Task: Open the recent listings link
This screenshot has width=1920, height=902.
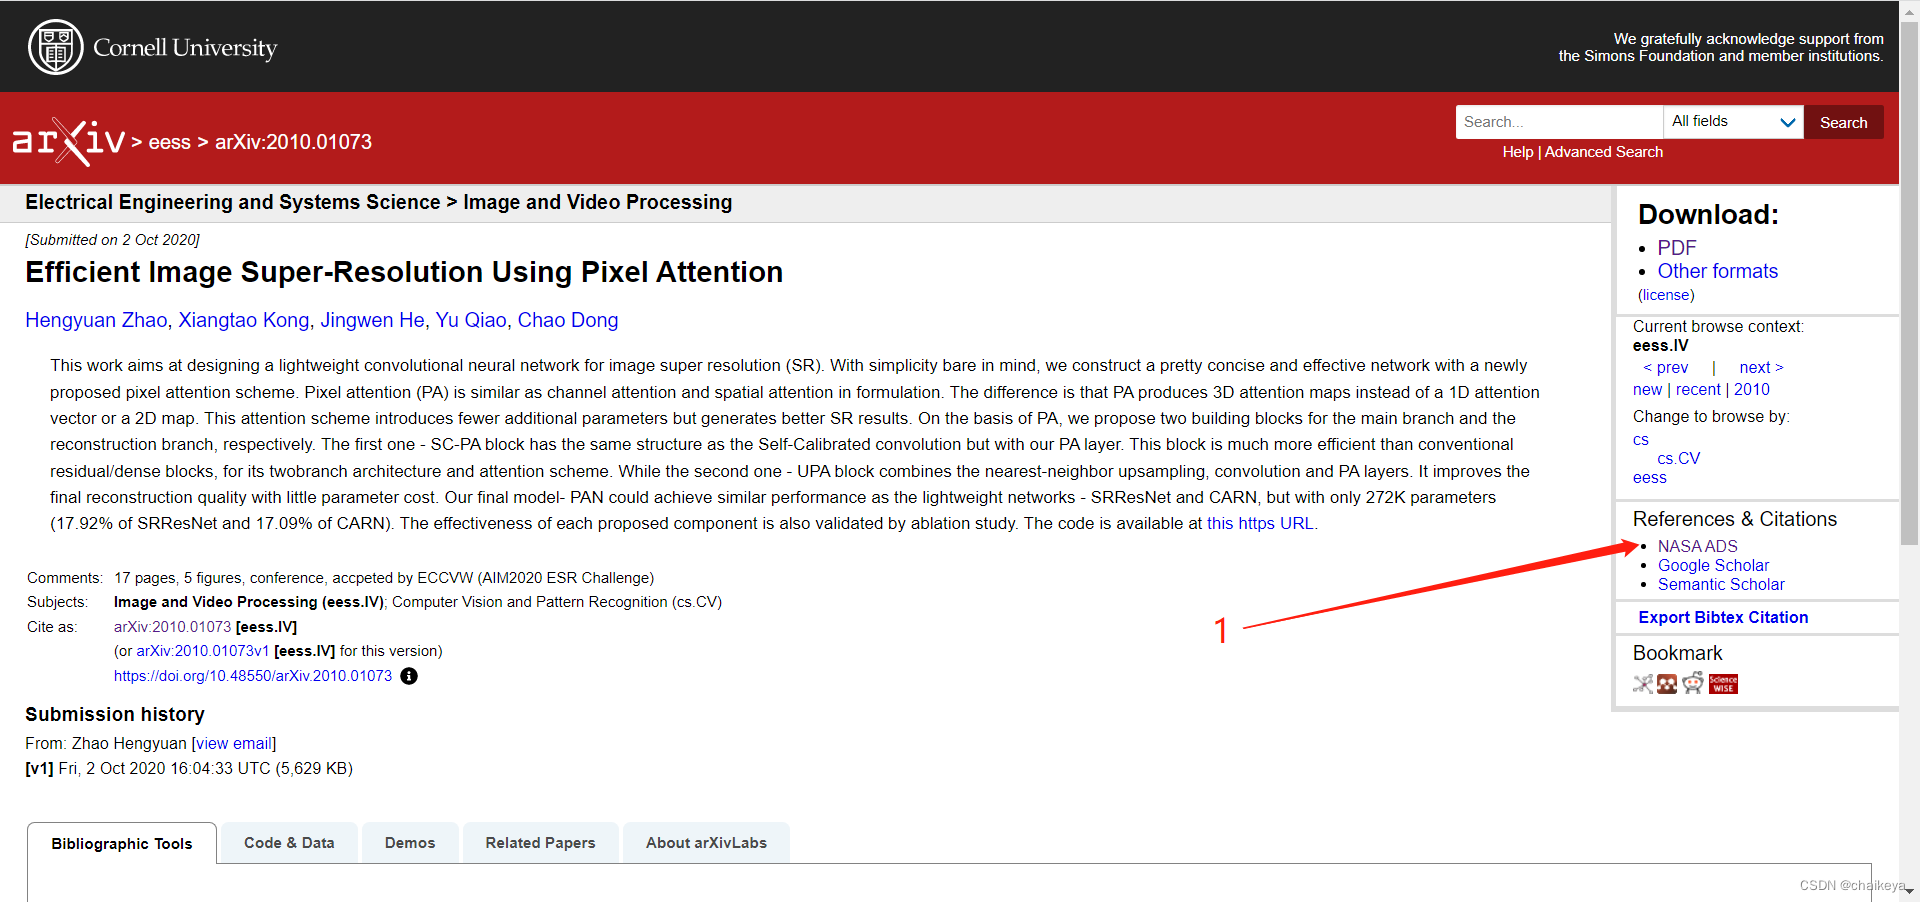Action: pos(1698,390)
